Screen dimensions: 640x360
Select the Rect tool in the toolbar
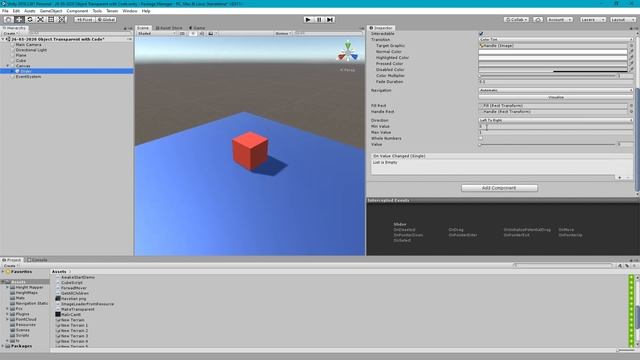tap(51, 20)
